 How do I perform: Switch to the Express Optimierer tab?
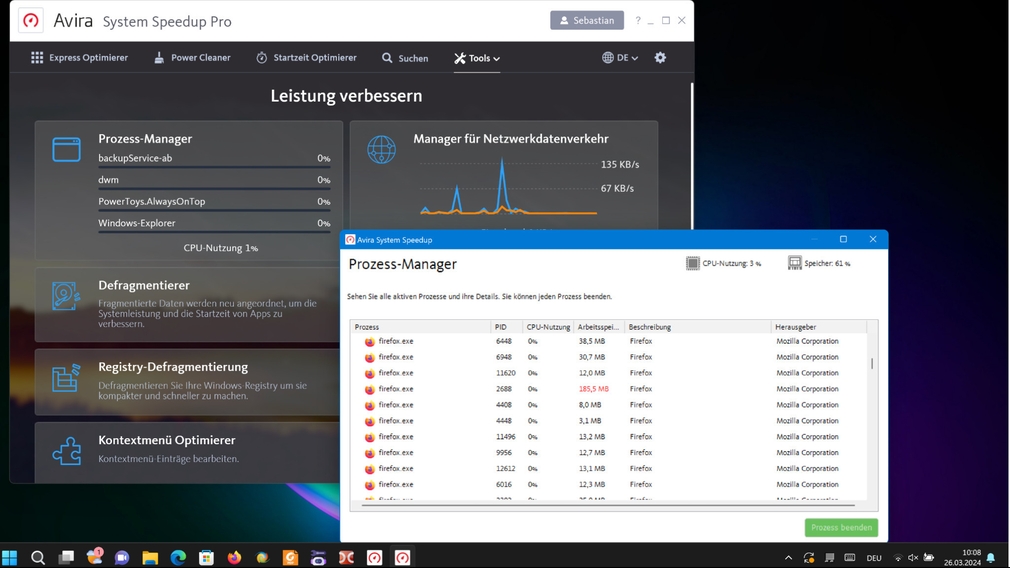tap(79, 58)
